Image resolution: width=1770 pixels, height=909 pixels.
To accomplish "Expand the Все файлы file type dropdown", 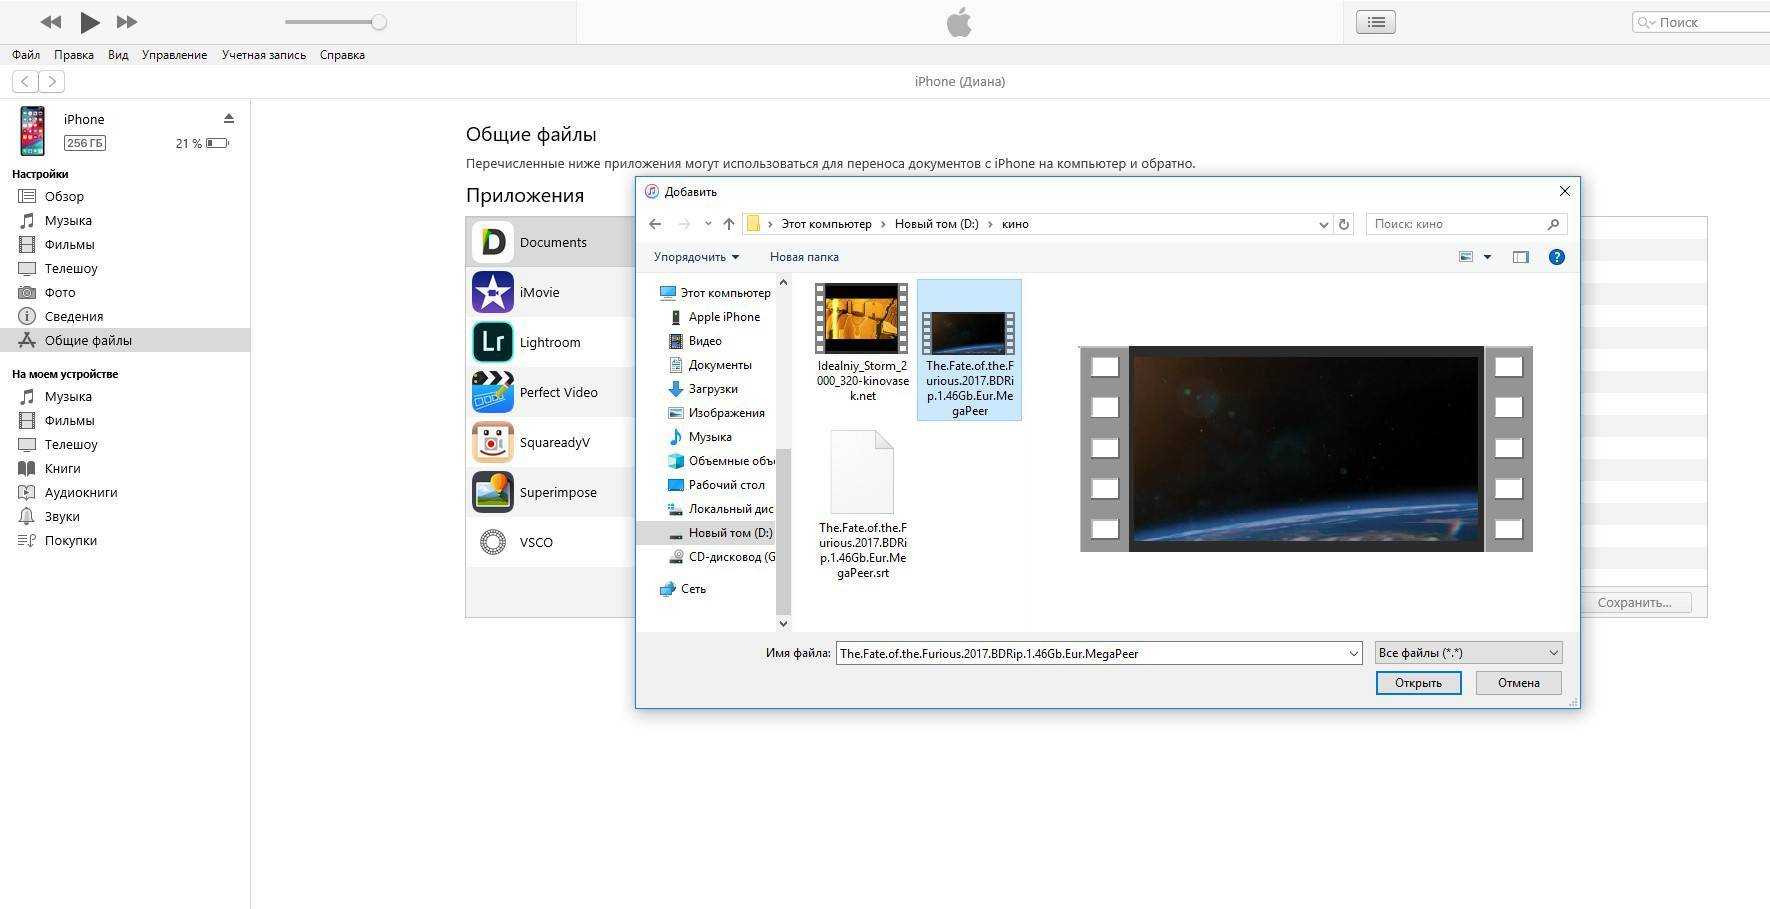I will point(1468,653).
